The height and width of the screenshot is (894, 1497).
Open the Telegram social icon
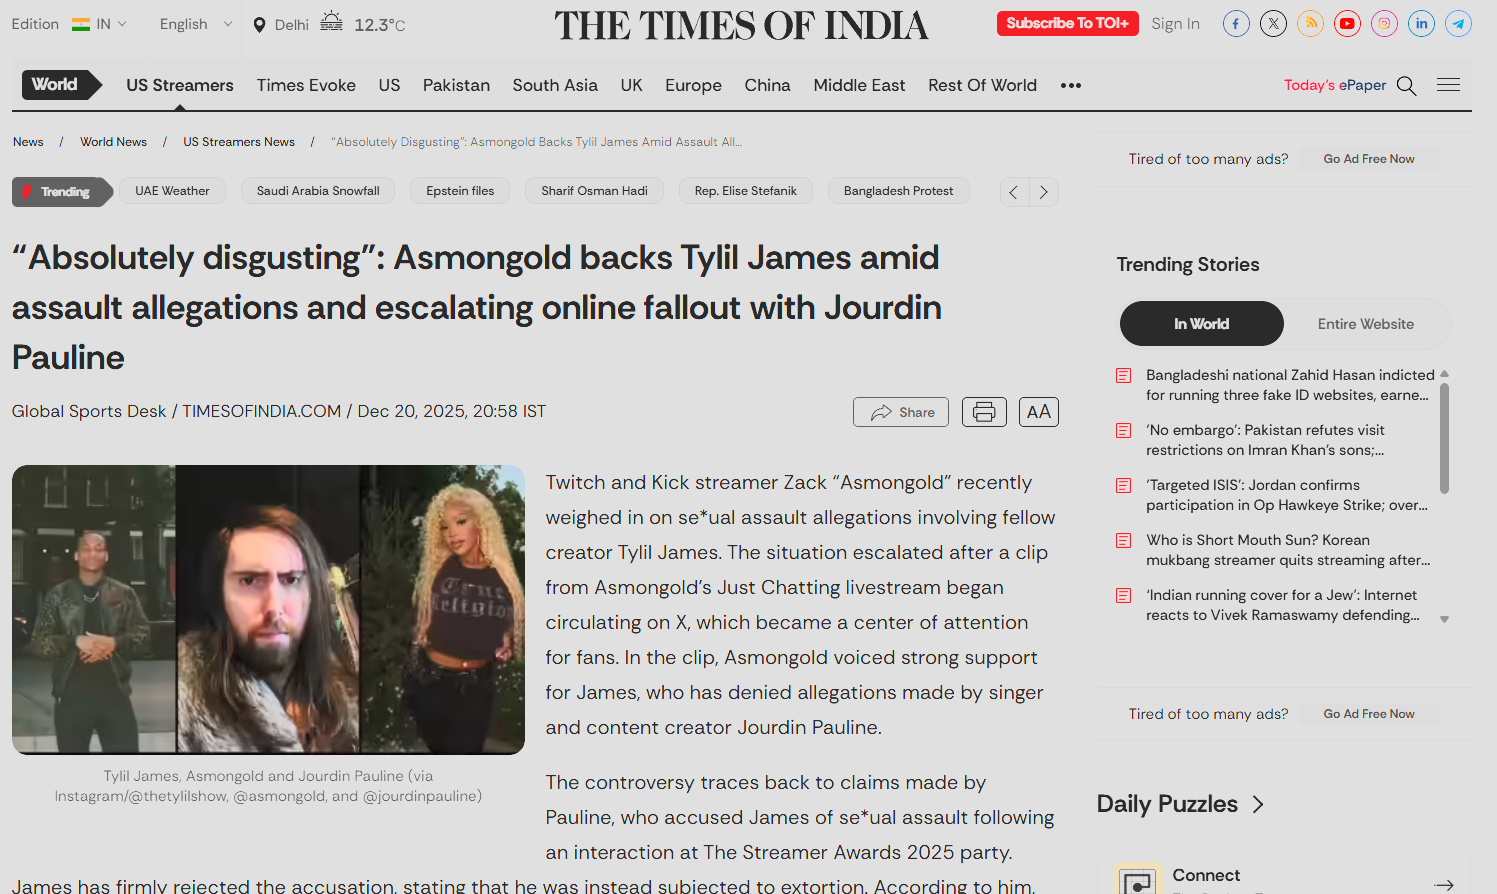pos(1458,24)
